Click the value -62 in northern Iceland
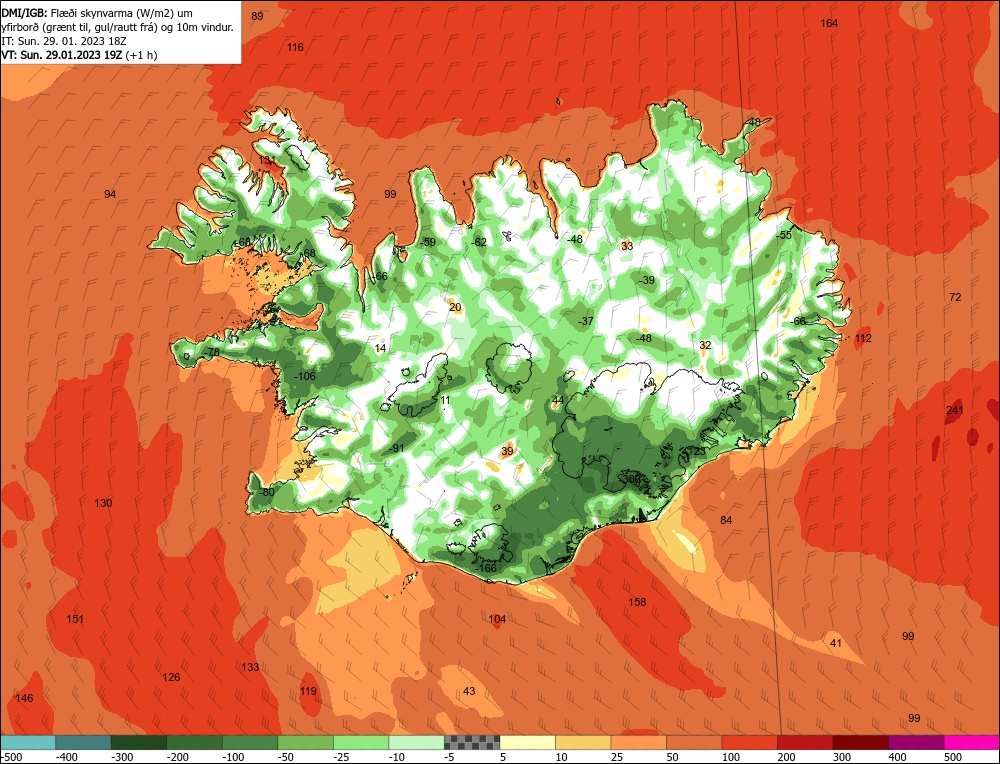 coord(478,242)
